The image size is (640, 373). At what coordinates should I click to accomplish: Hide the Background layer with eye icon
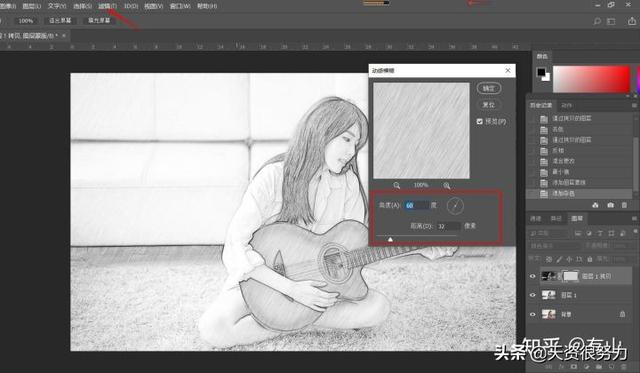533,314
